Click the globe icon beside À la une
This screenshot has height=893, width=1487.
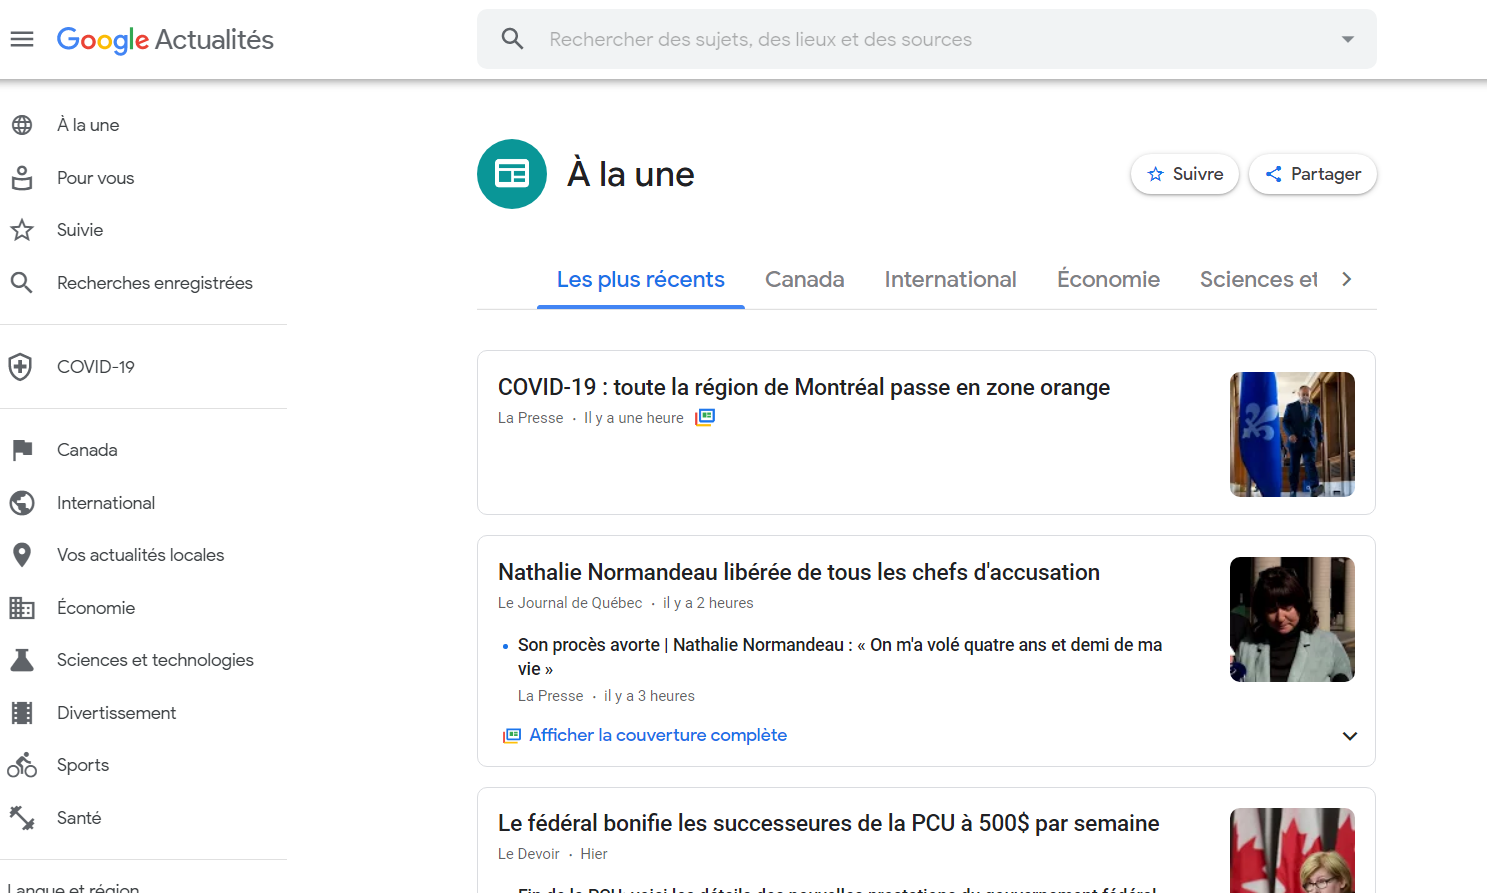[22, 125]
